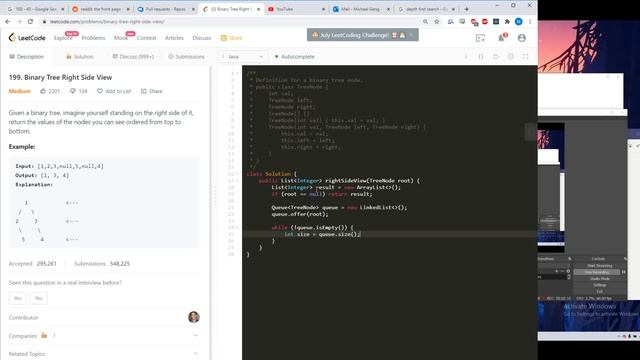
Task: Switch to the Solution tab
Action: pyautogui.click(x=80, y=56)
